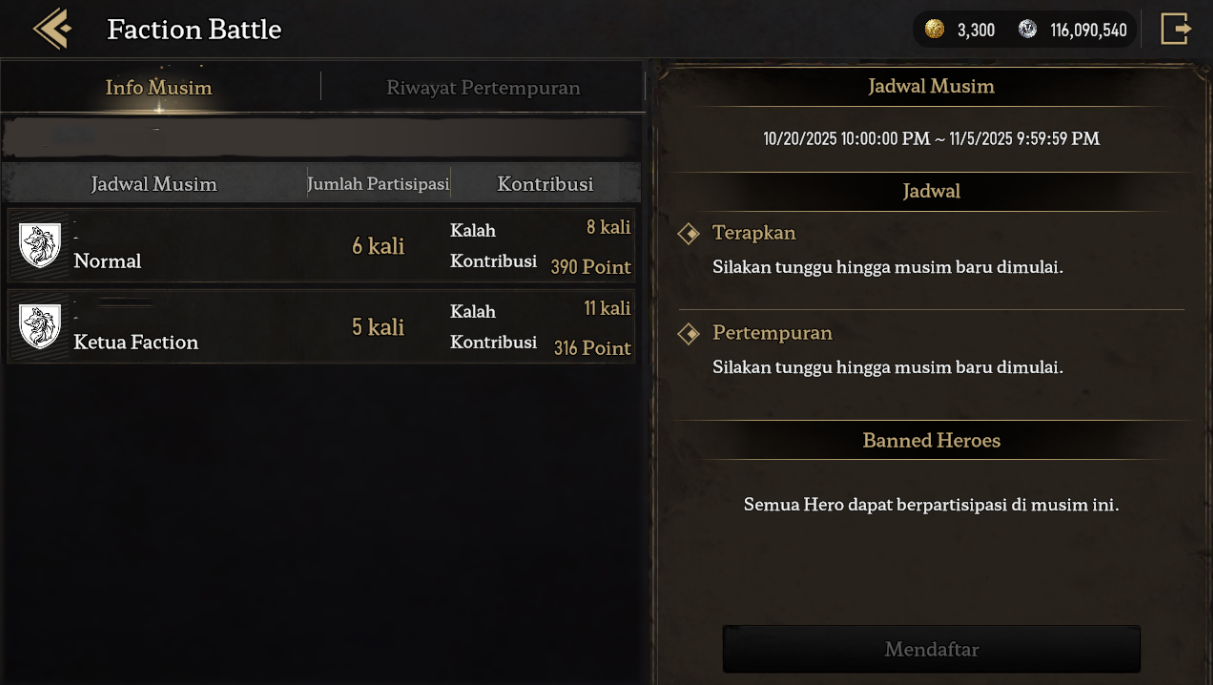
Task: Click the gold coin currency icon
Action: point(934,30)
